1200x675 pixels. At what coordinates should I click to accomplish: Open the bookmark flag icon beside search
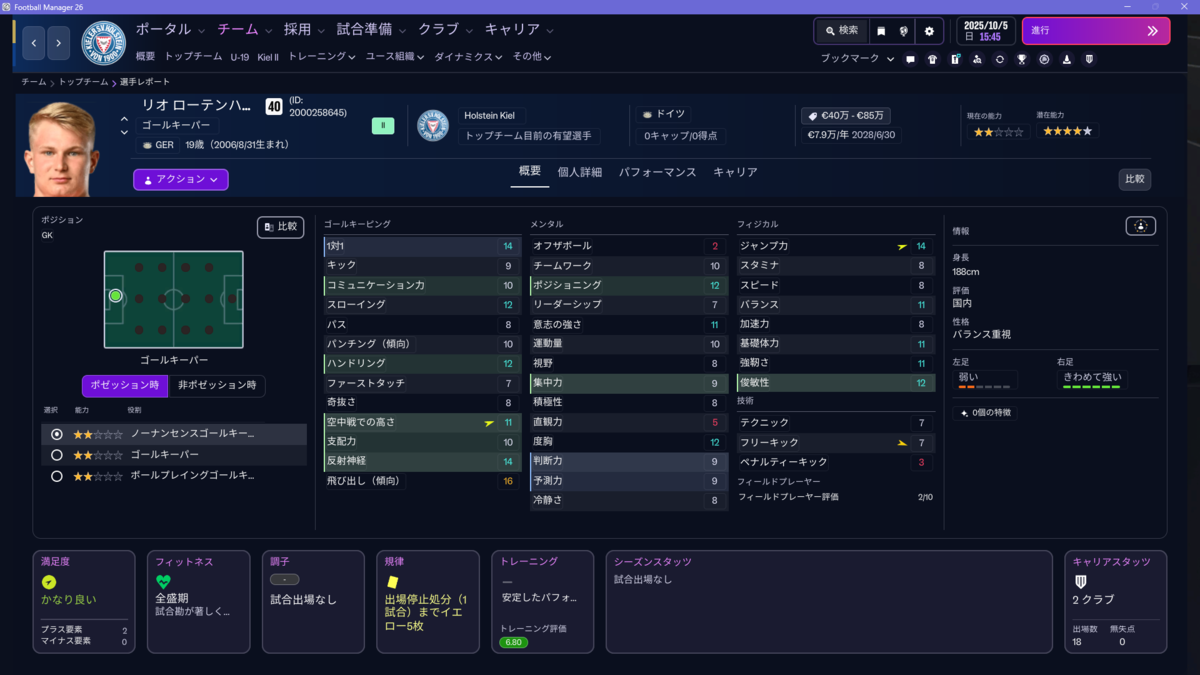click(x=881, y=31)
